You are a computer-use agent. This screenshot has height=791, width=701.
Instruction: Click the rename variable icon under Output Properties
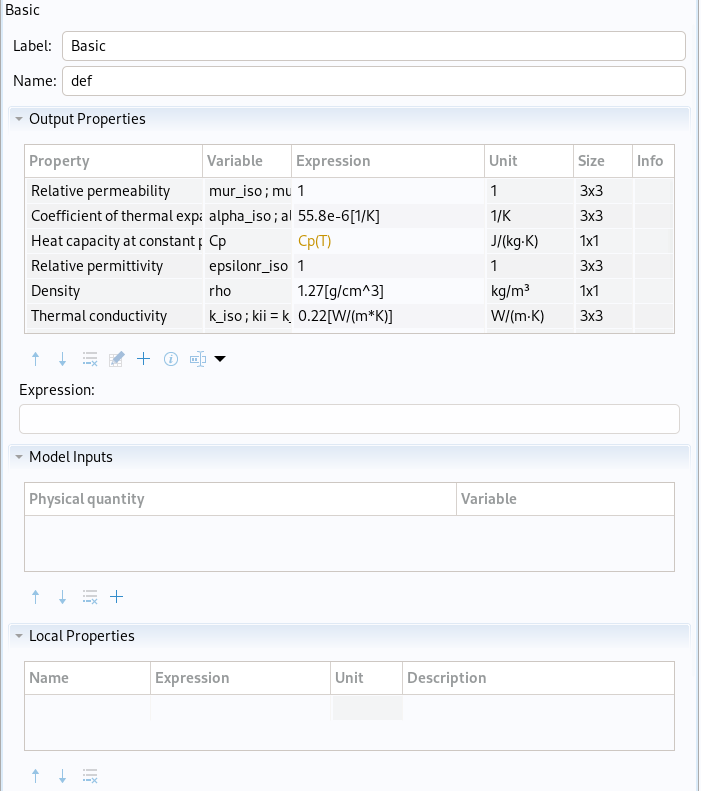pyautogui.click(x=197, y=359)
